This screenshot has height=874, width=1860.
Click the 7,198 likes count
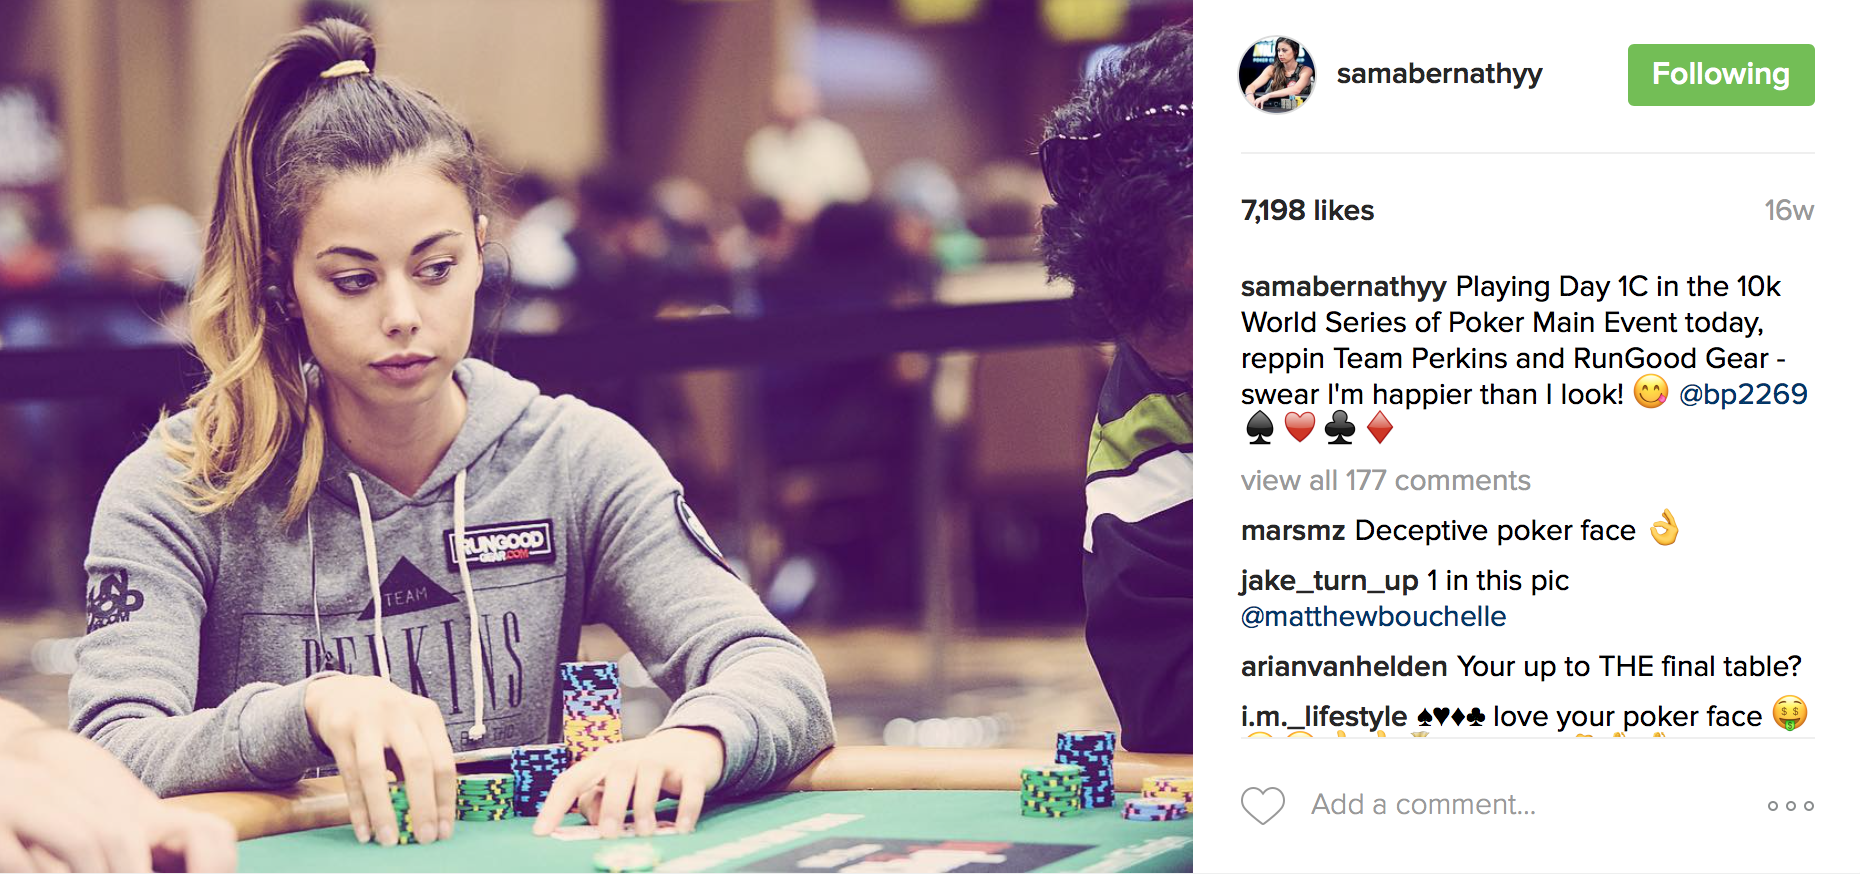(1307, 210)
